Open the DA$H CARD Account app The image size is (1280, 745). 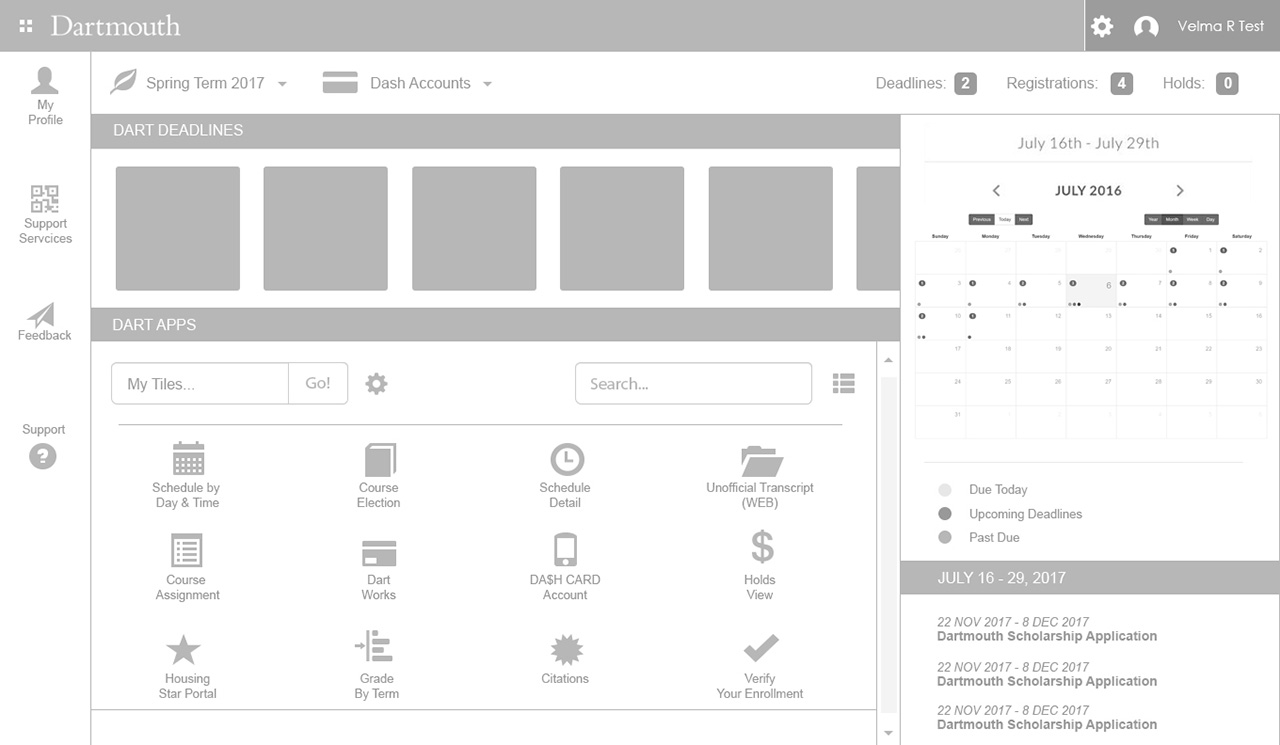(565, 550)
